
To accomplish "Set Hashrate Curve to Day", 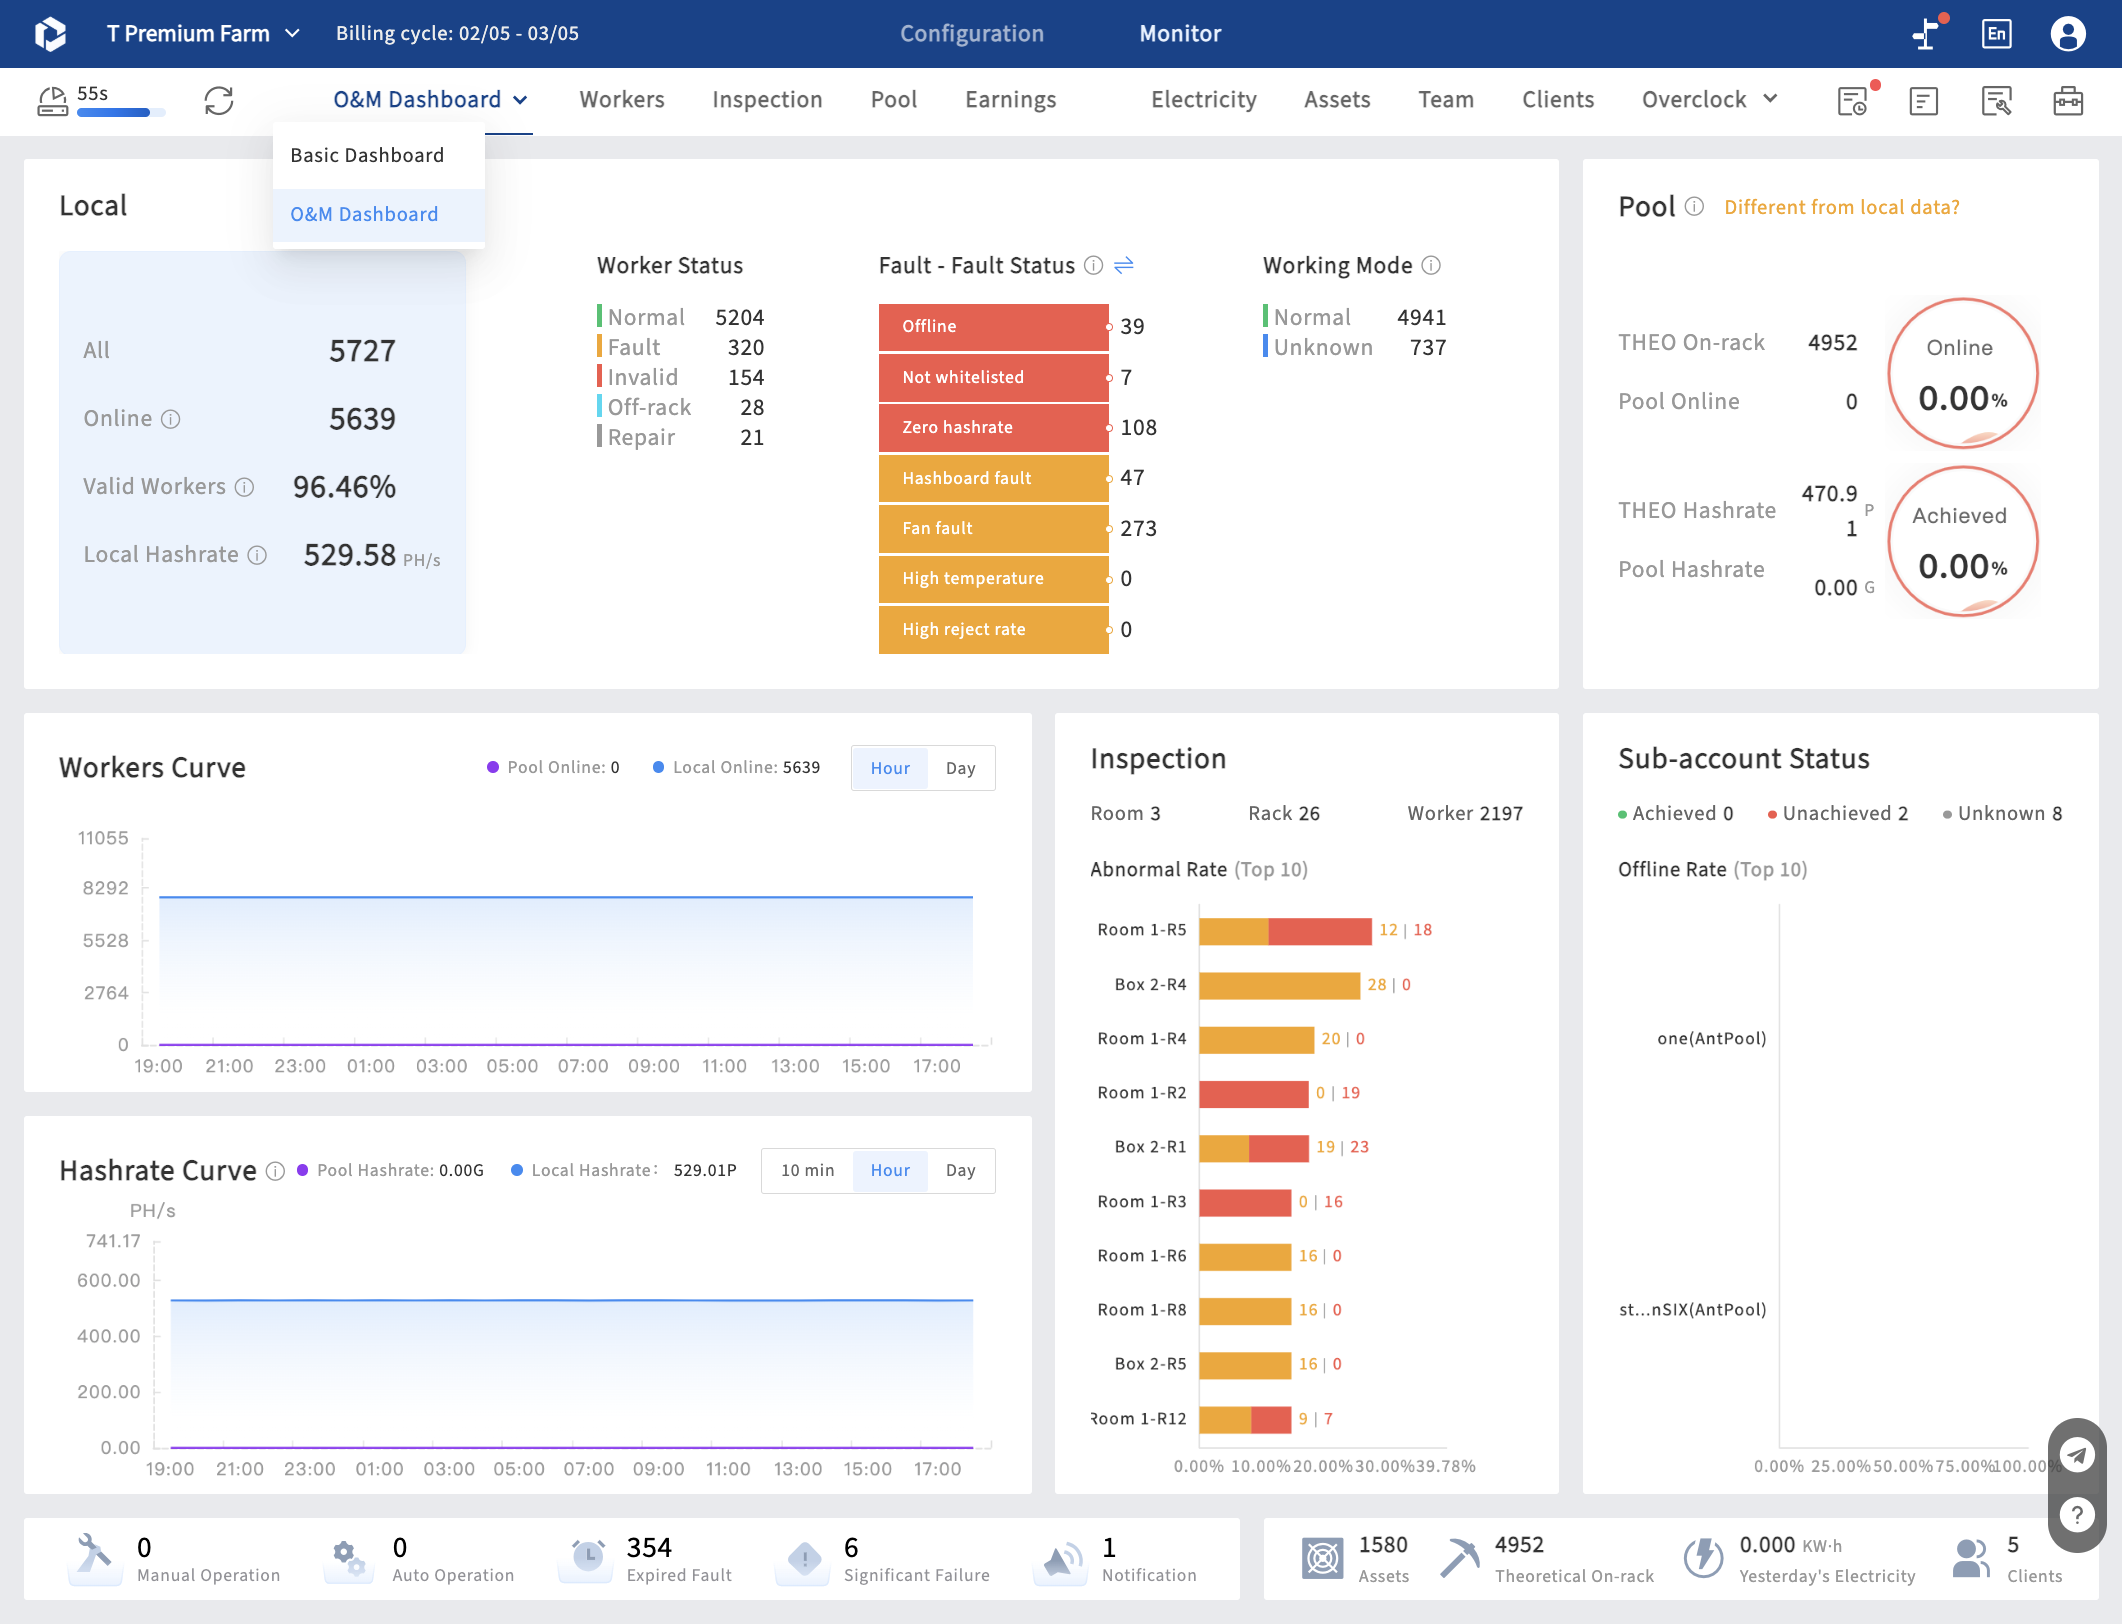I will click(x=960, y=1170).
